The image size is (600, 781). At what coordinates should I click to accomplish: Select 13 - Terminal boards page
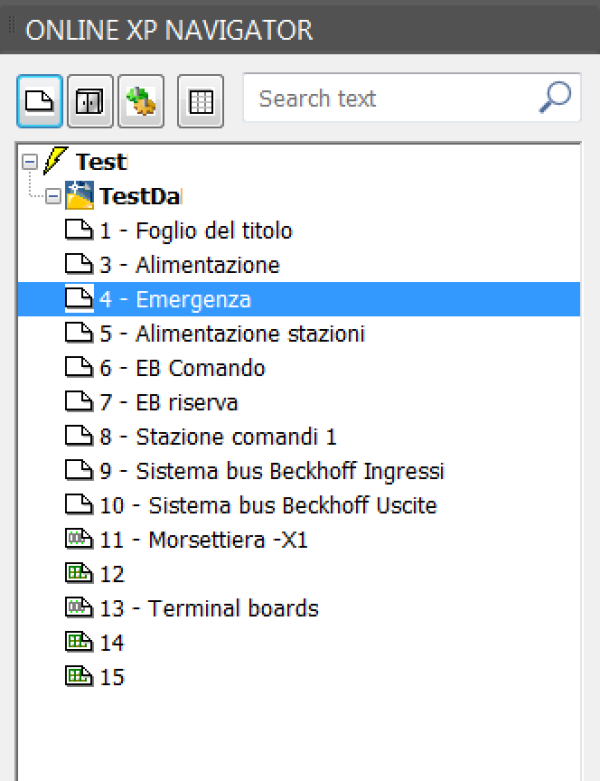click(x=209, y=609)
